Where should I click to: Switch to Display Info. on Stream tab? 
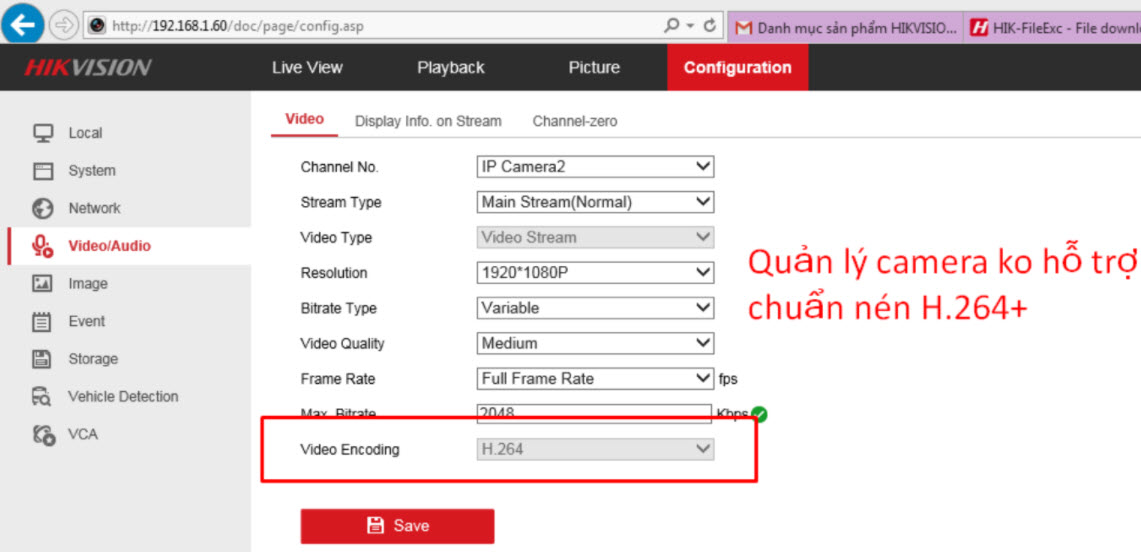click(428, 121)
